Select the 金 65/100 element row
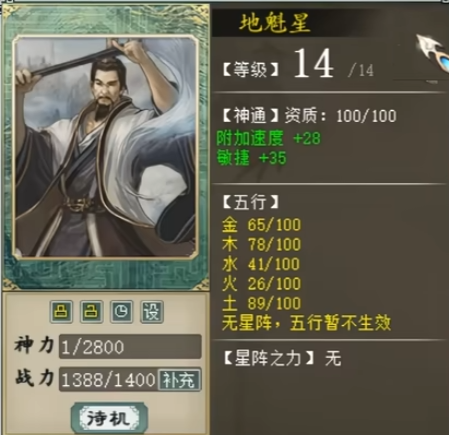Image resolution: width=449 pixels, height=435 pixels. click(x=261, y=225)
